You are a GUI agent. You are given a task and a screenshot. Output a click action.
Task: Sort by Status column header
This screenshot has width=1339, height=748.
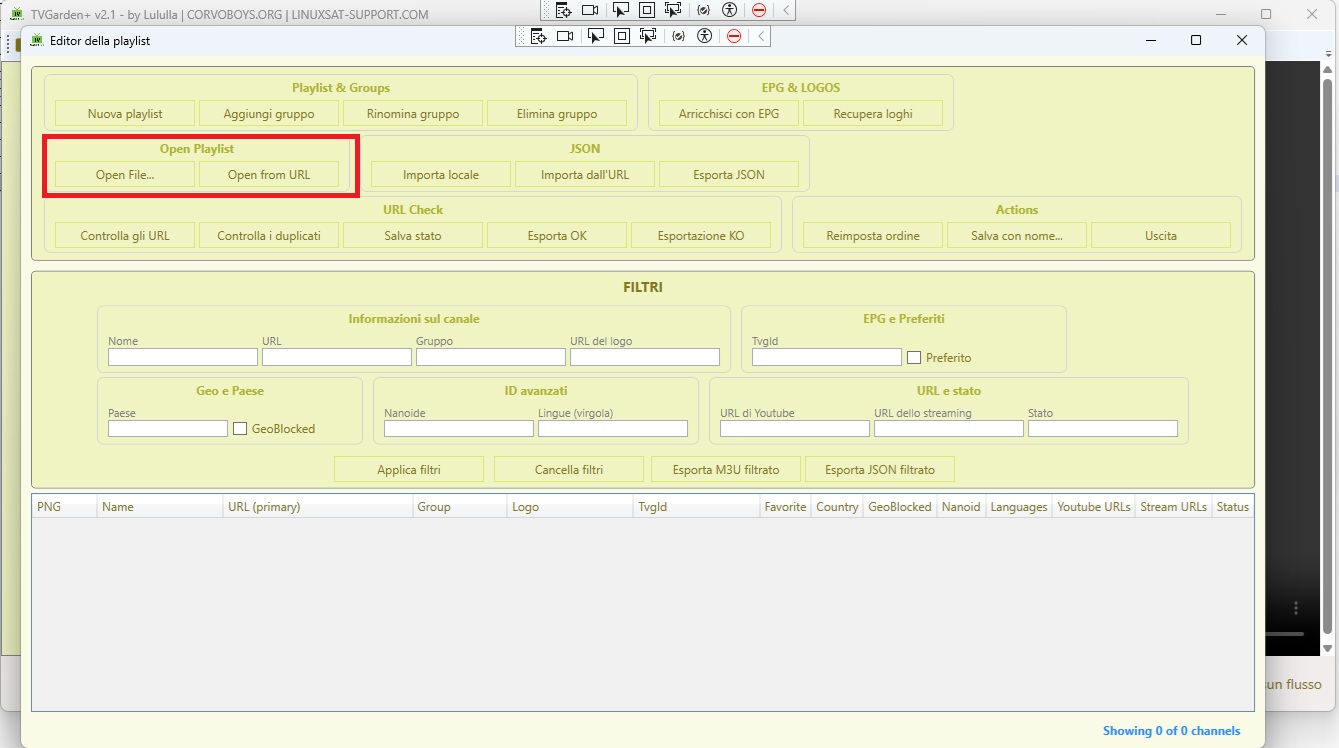point(1232,507)
